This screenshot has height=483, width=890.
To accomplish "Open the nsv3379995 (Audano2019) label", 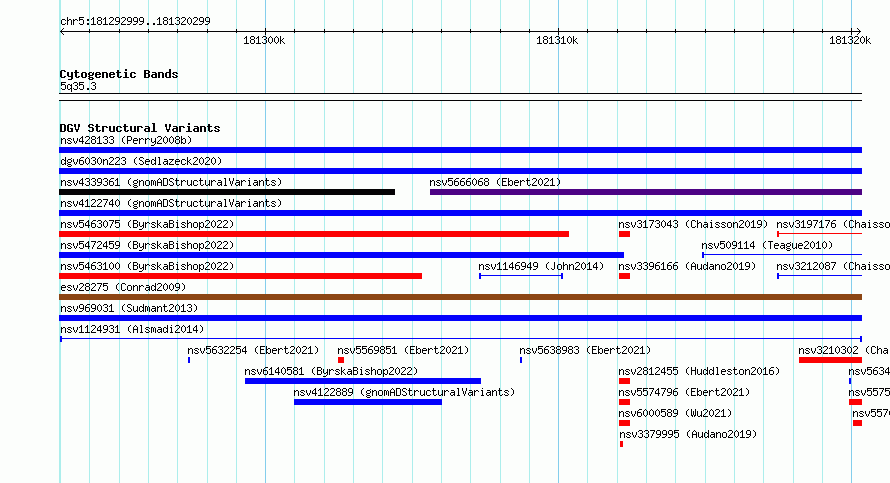I will pyautogui.click(x=688, y=434).
